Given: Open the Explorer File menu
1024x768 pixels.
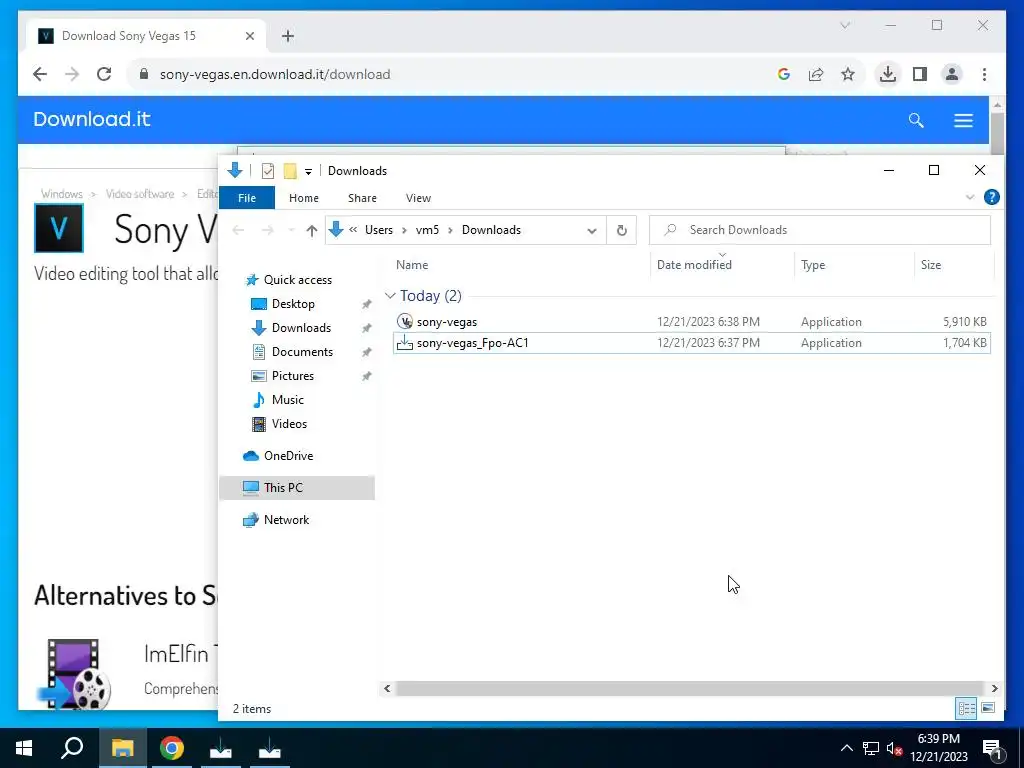Looking at the screenshot, I should coord(247,198).
